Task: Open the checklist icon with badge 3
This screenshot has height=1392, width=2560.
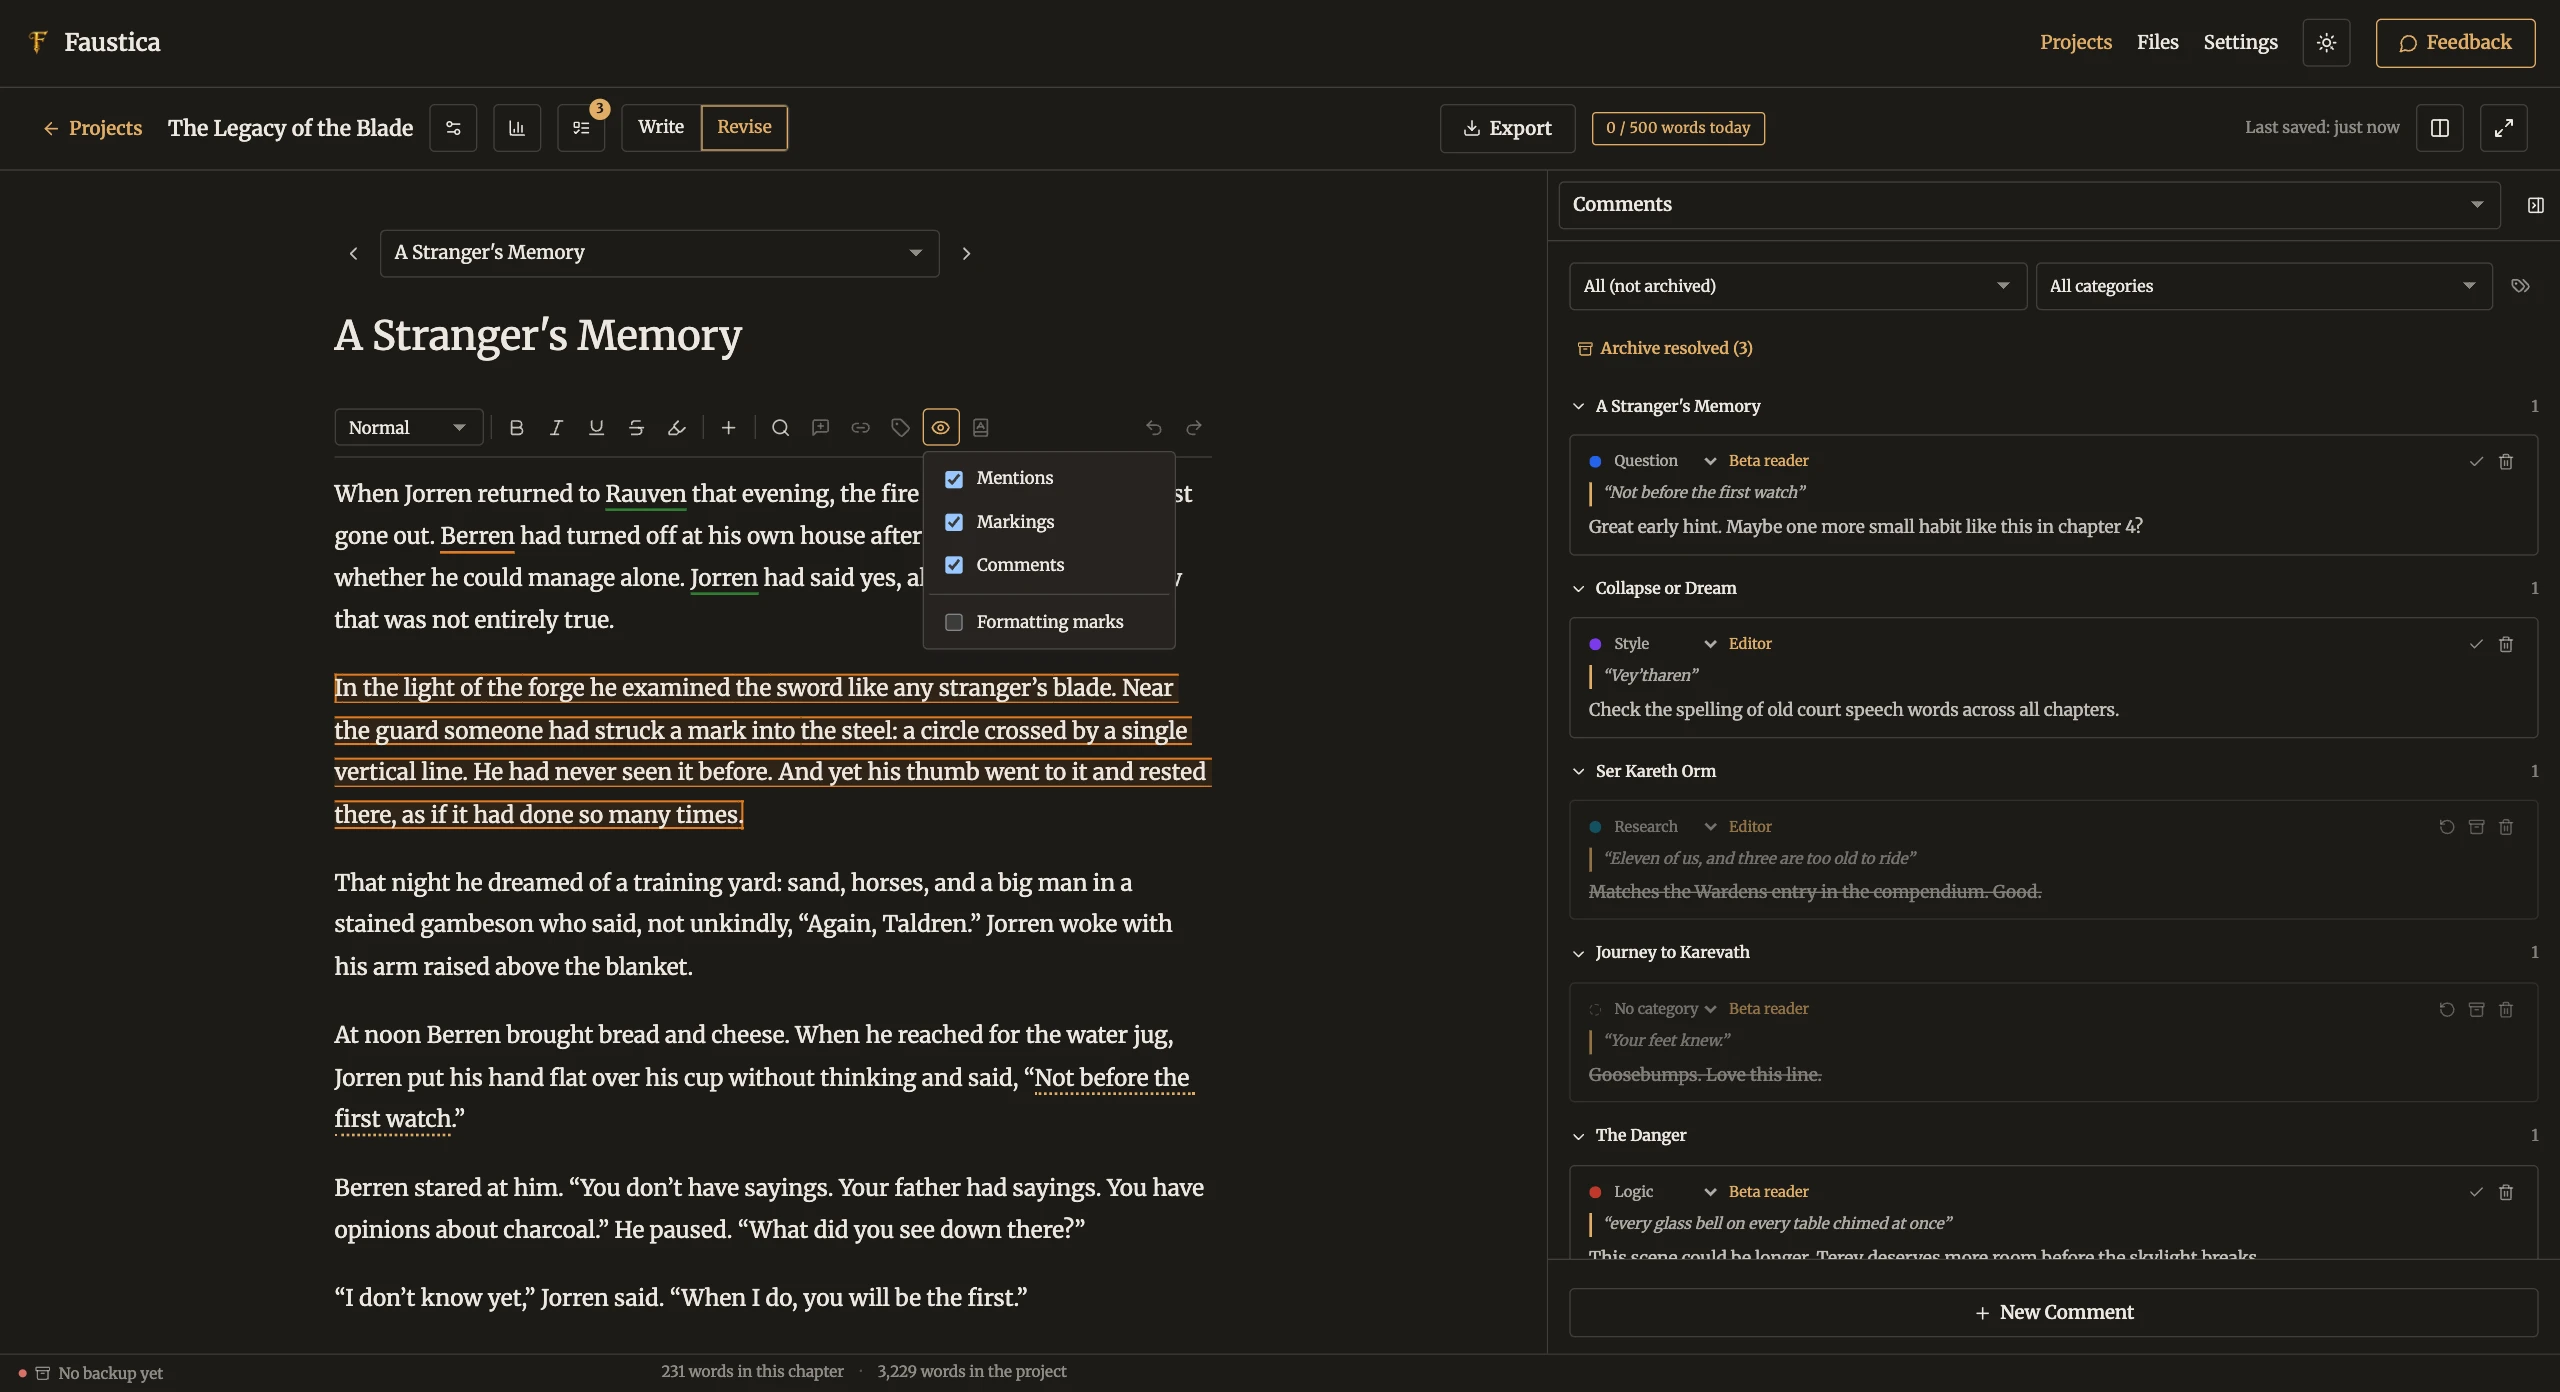Action: pyautogui.click(x=581, y=128)
